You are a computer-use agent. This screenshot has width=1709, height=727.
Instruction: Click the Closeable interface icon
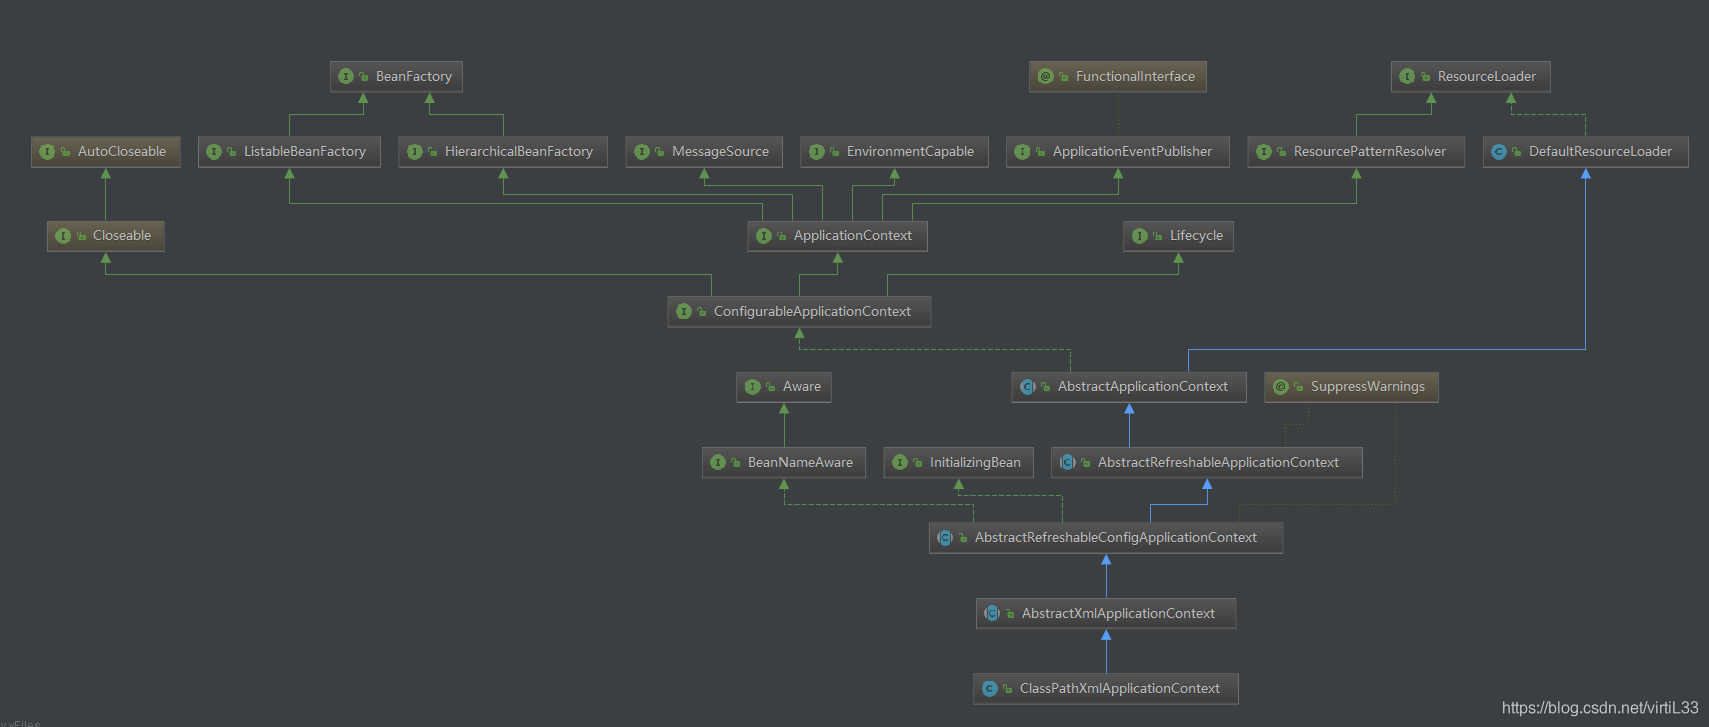(x=63, y=236)
